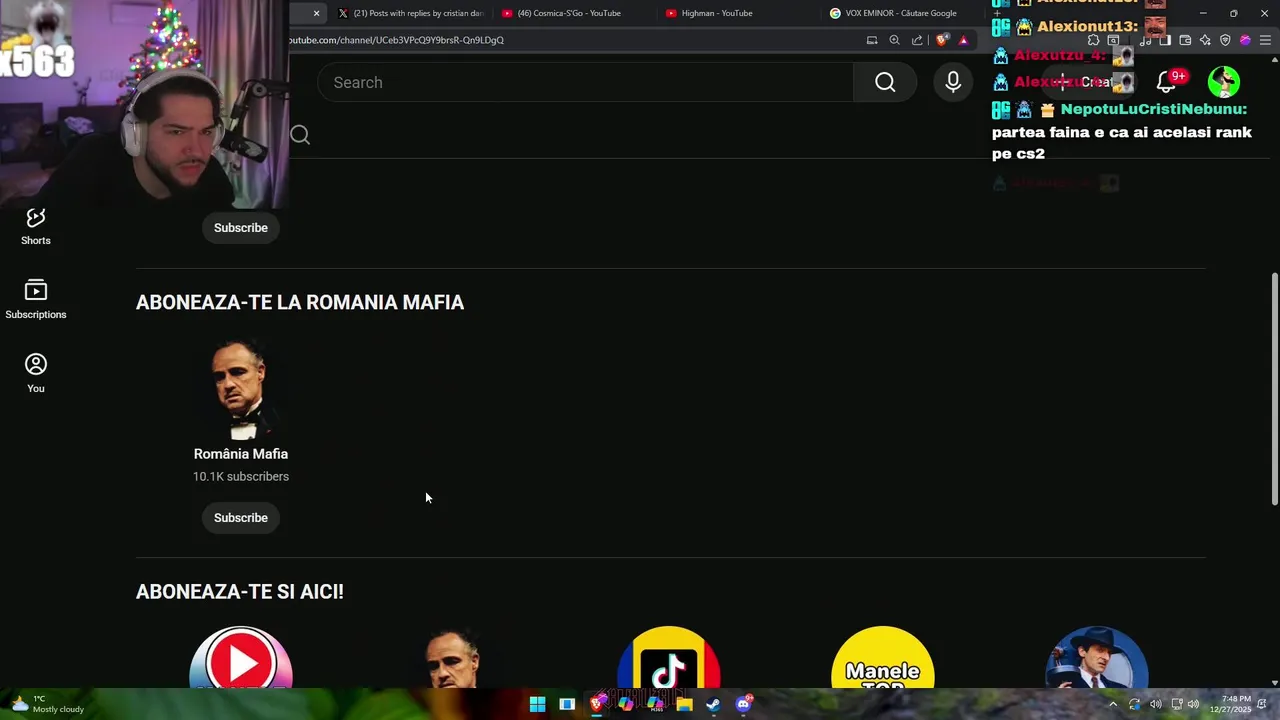Click the ABONEAZA-TE LA ROMANIA MAFIA heading
Screen dimensions: 1280x720
(300, 303)
